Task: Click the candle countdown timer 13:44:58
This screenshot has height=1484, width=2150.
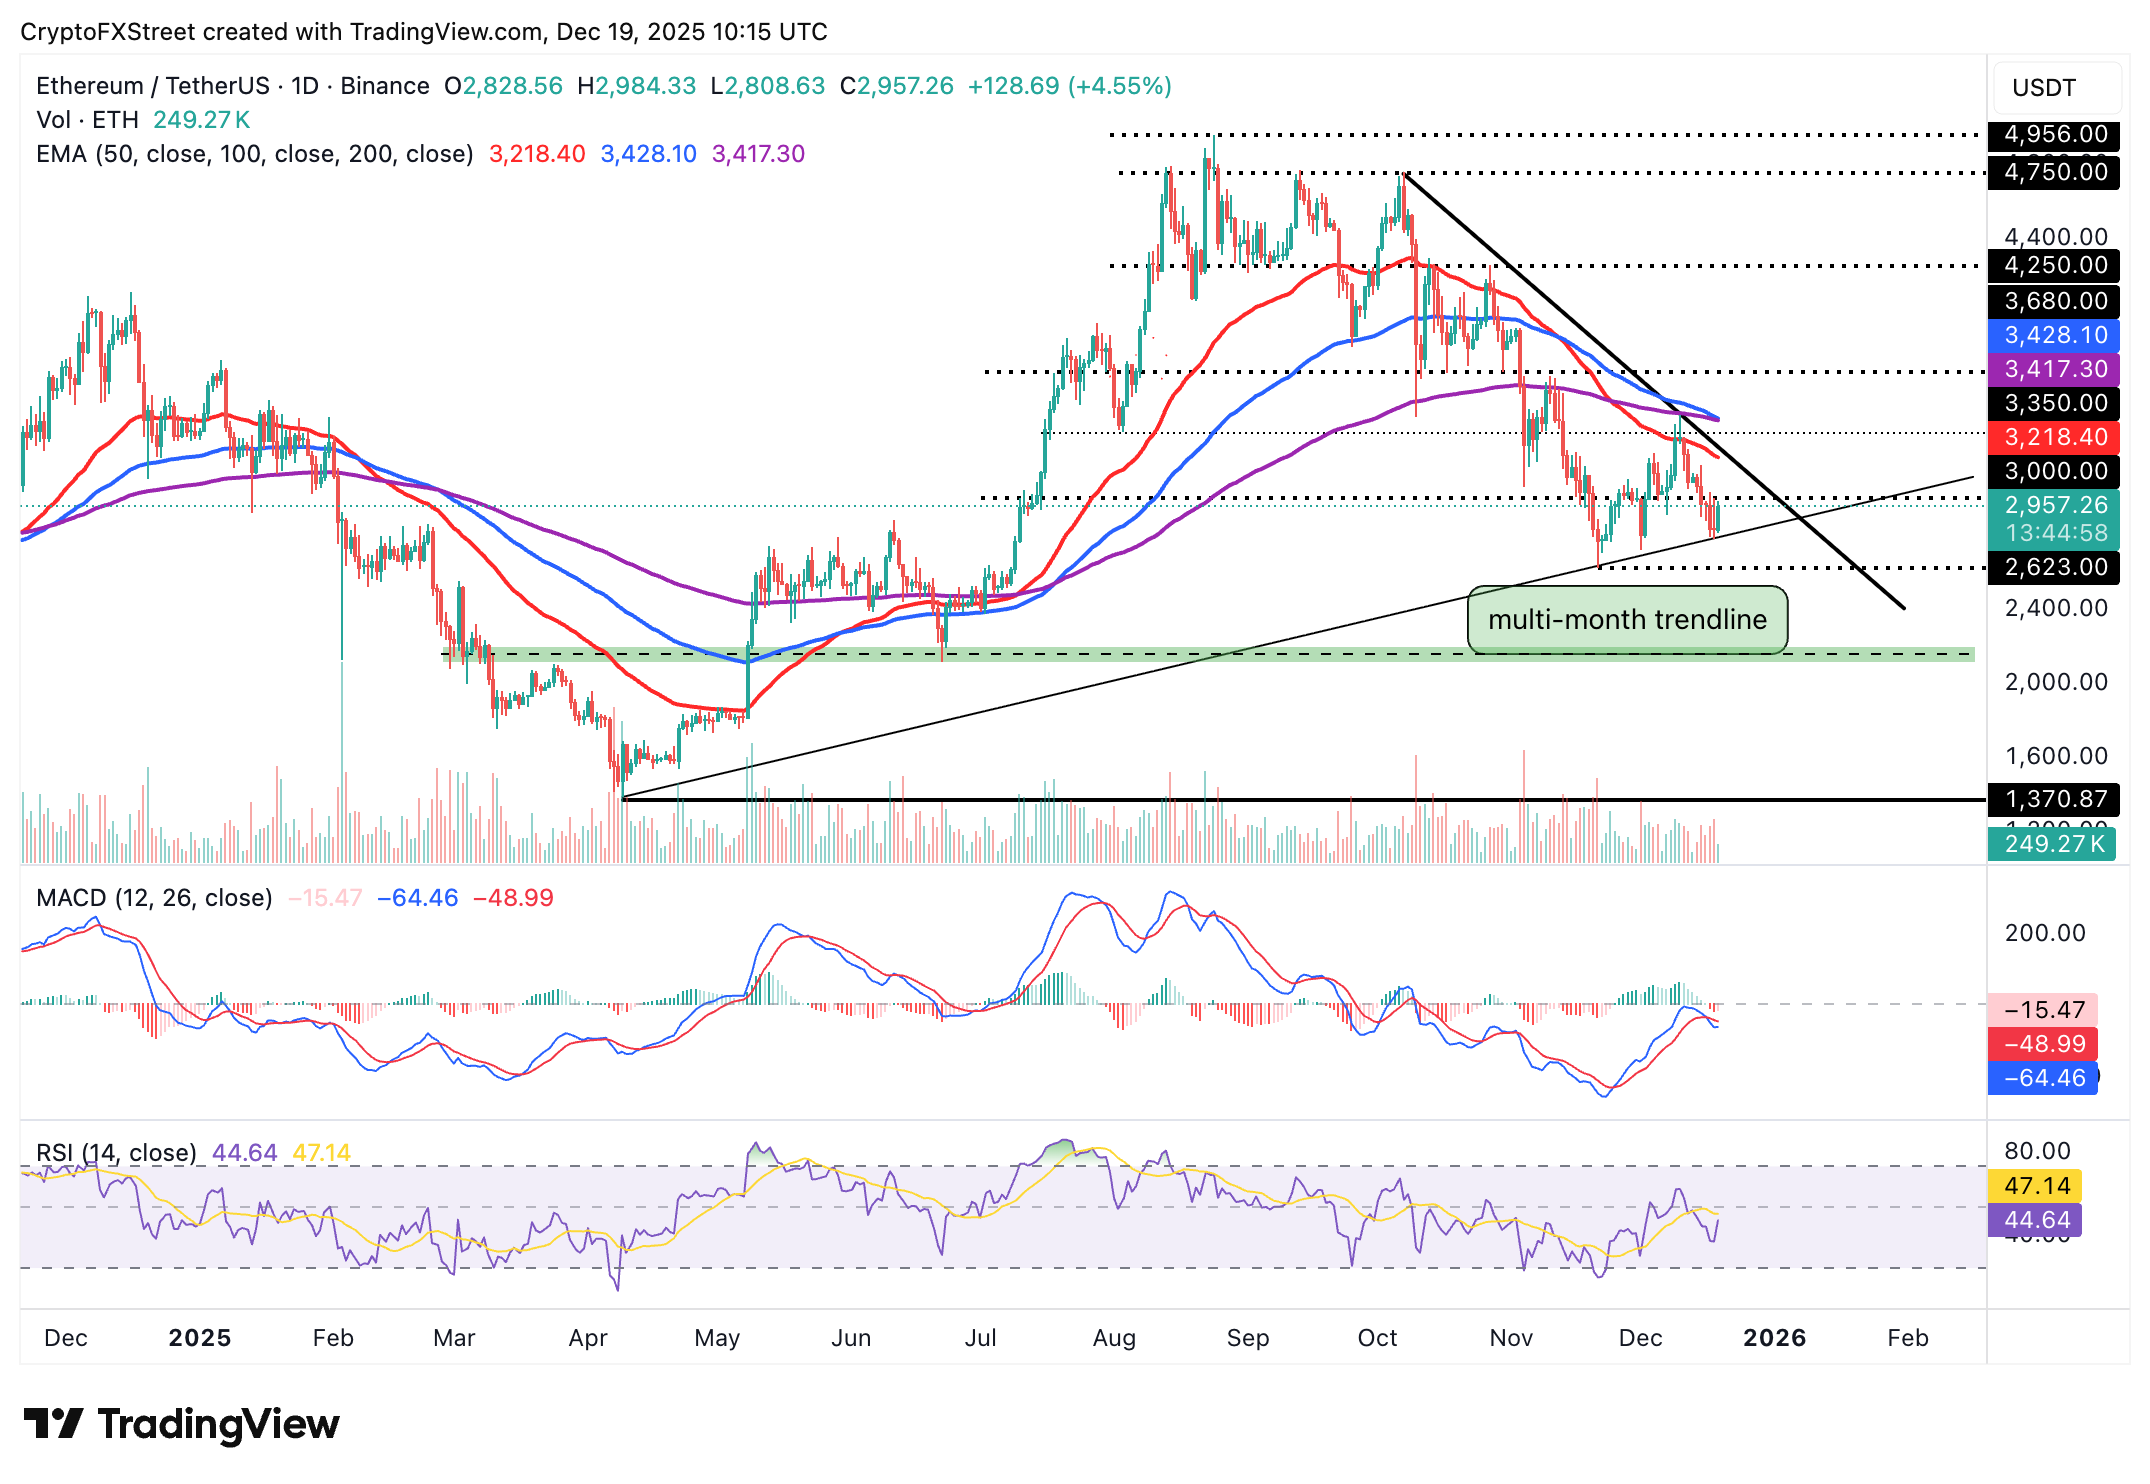Action: click(2055, 534)
